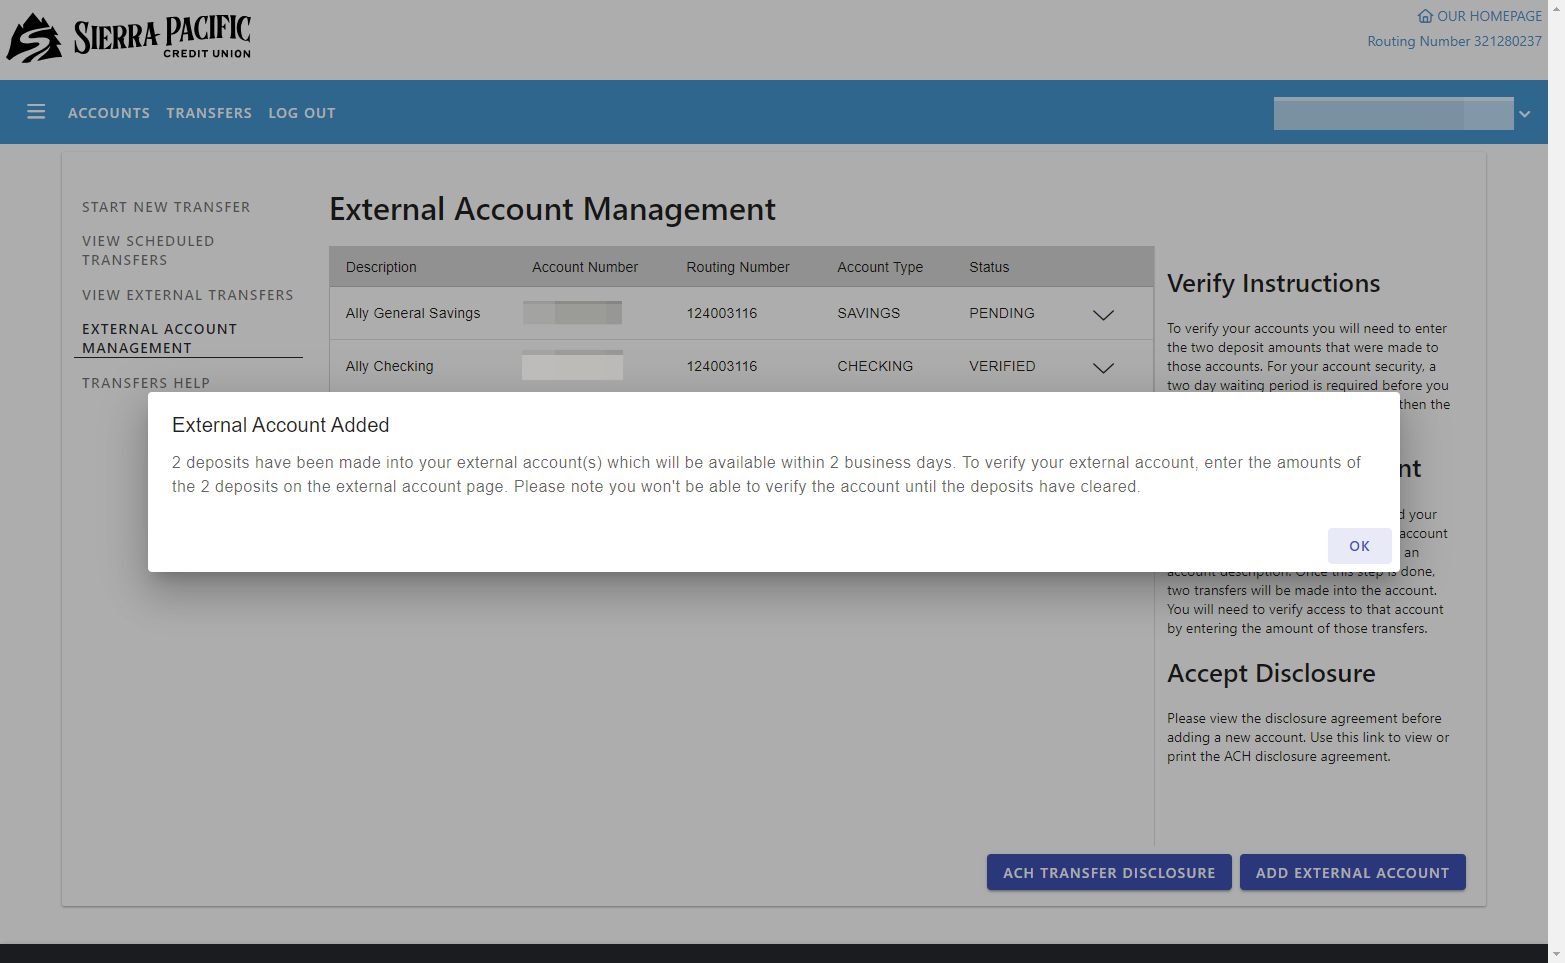The height and width of the screenshot is (963, 1565).
Task: Click the home icon beside Our Homepage
Action: (1425, 16)
